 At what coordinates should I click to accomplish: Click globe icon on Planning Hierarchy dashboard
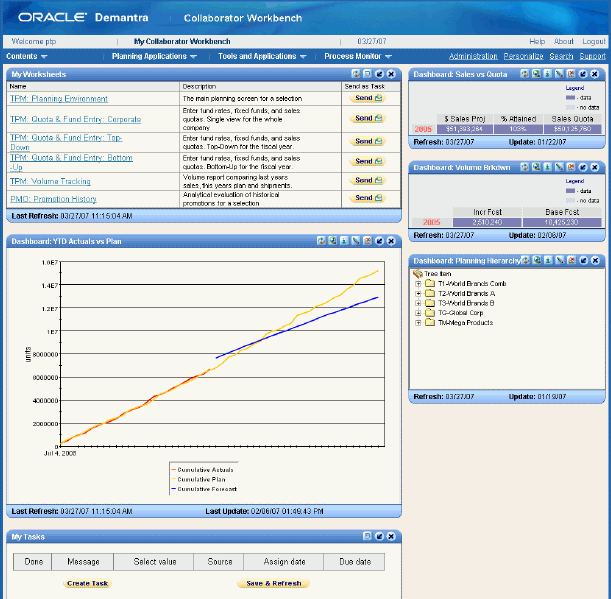click(537, 260)
